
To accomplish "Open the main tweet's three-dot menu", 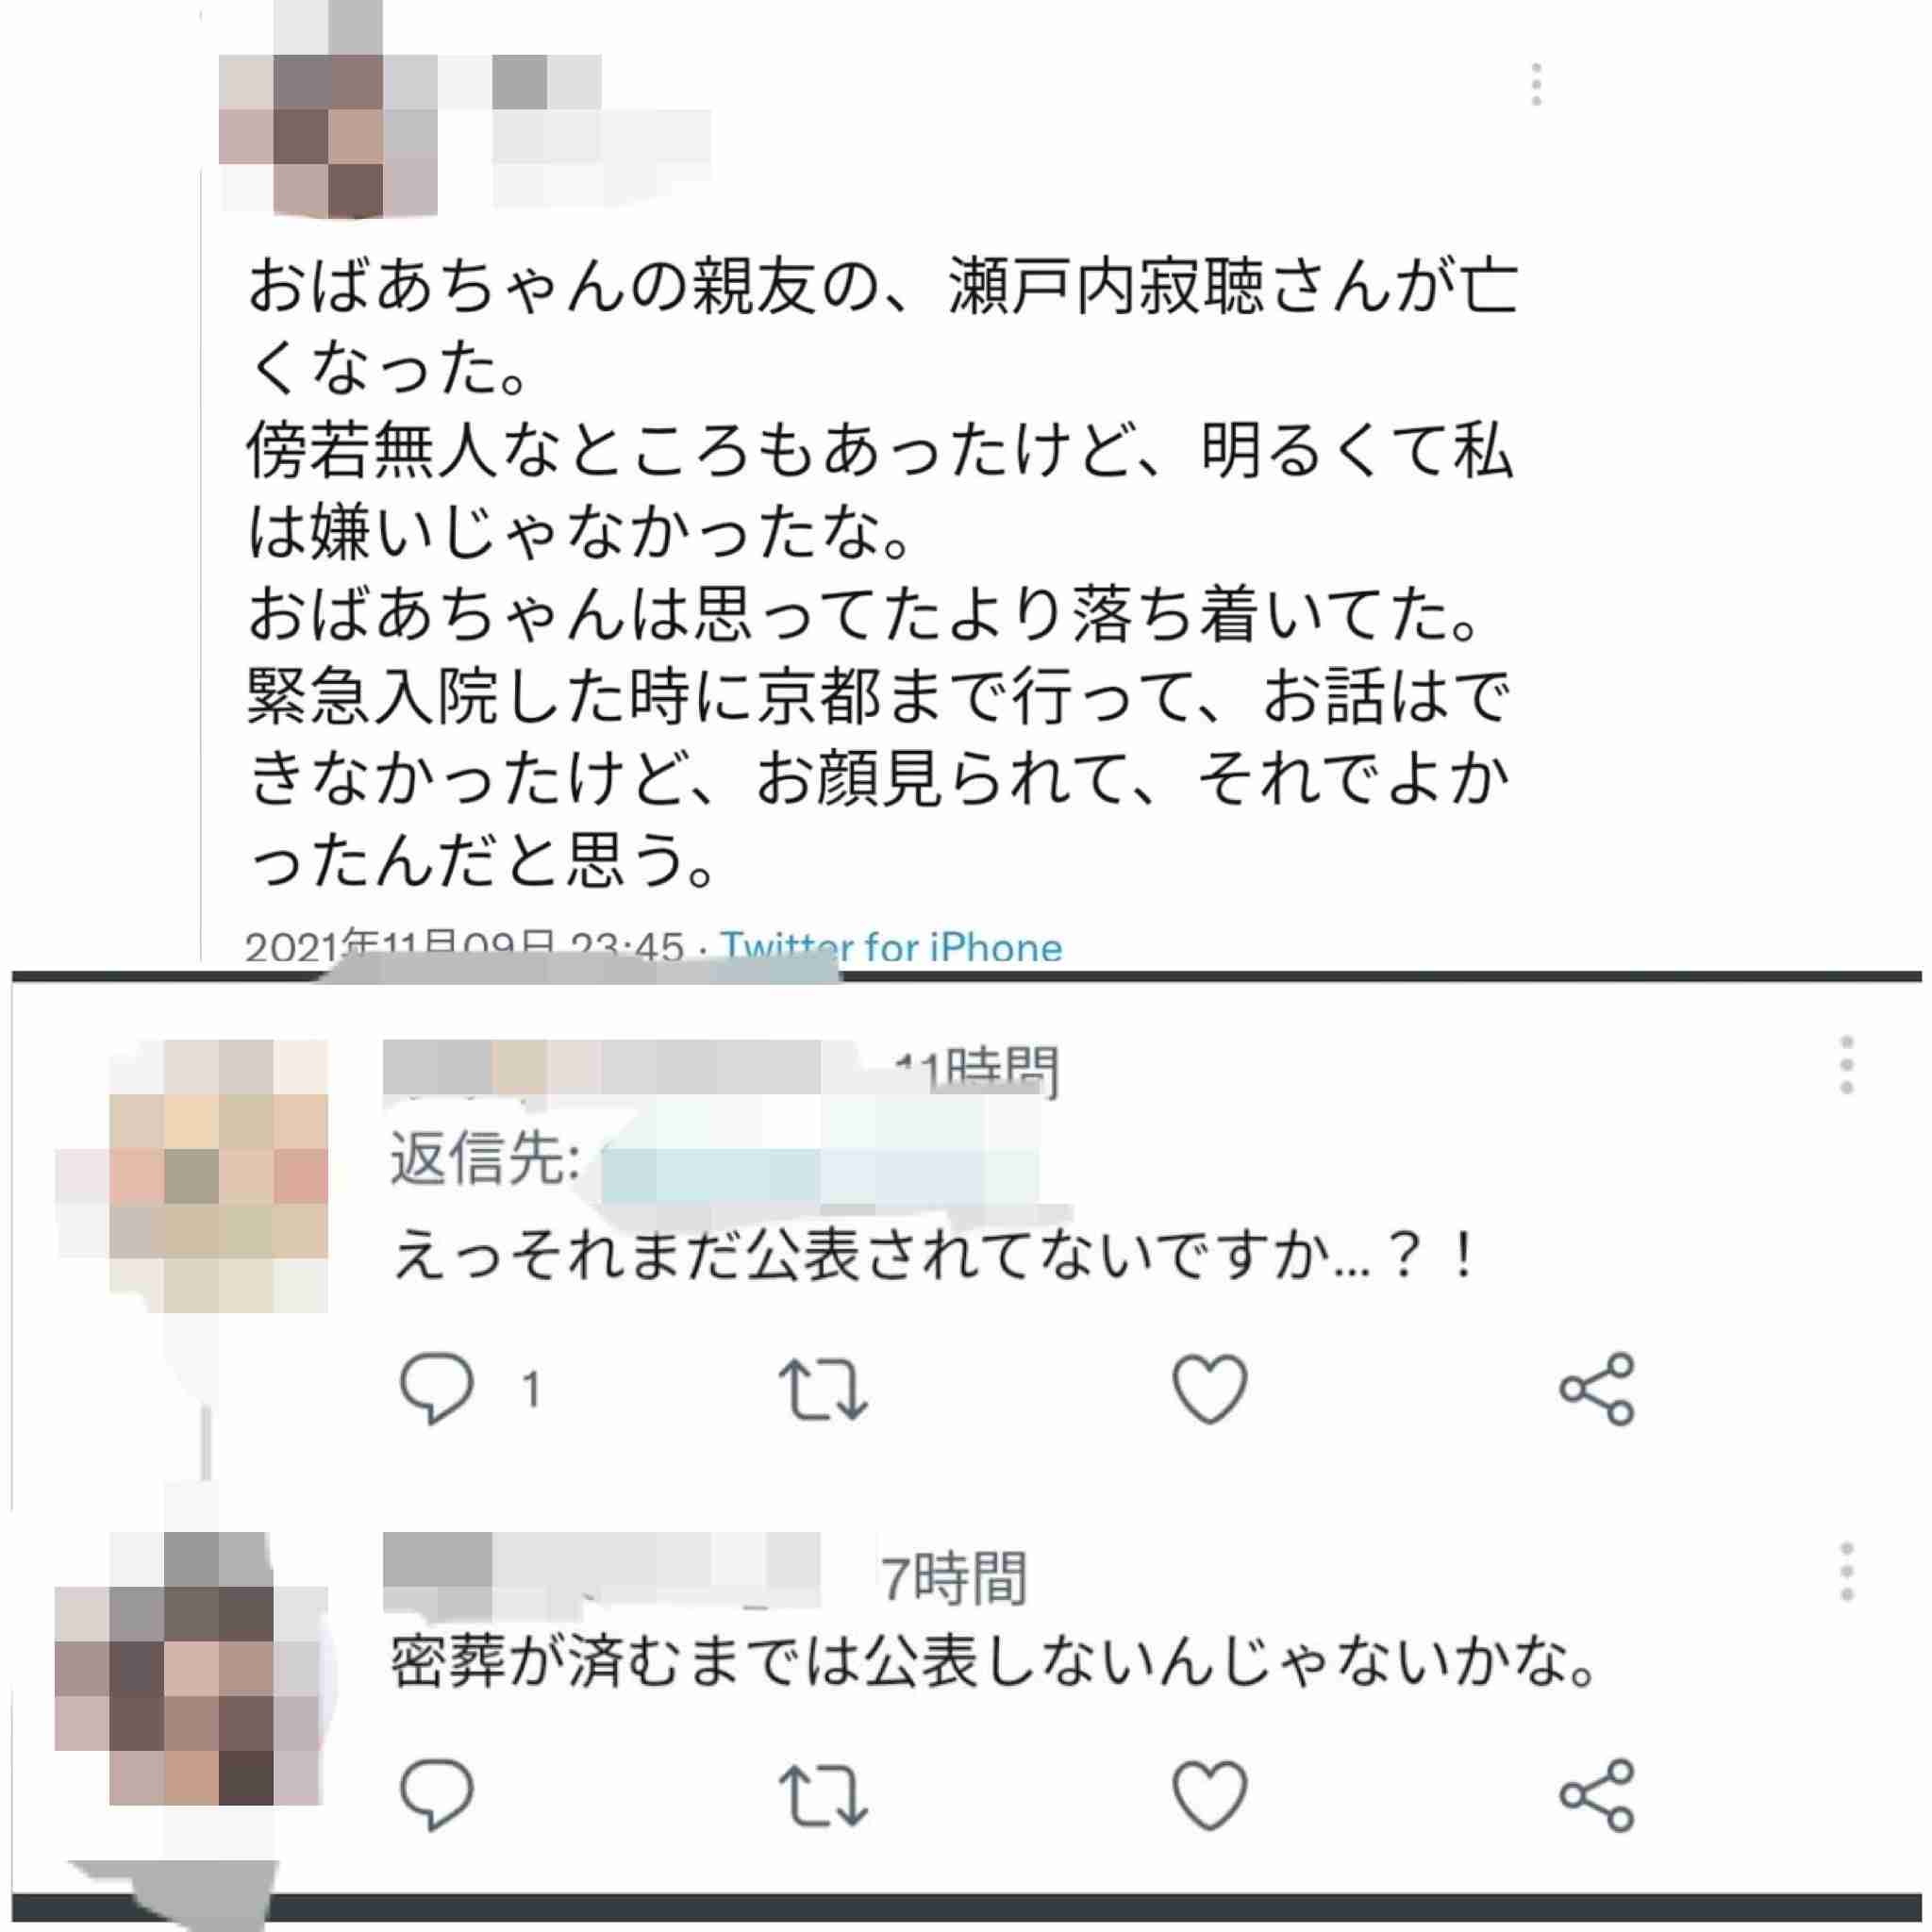I will 1536,84.
